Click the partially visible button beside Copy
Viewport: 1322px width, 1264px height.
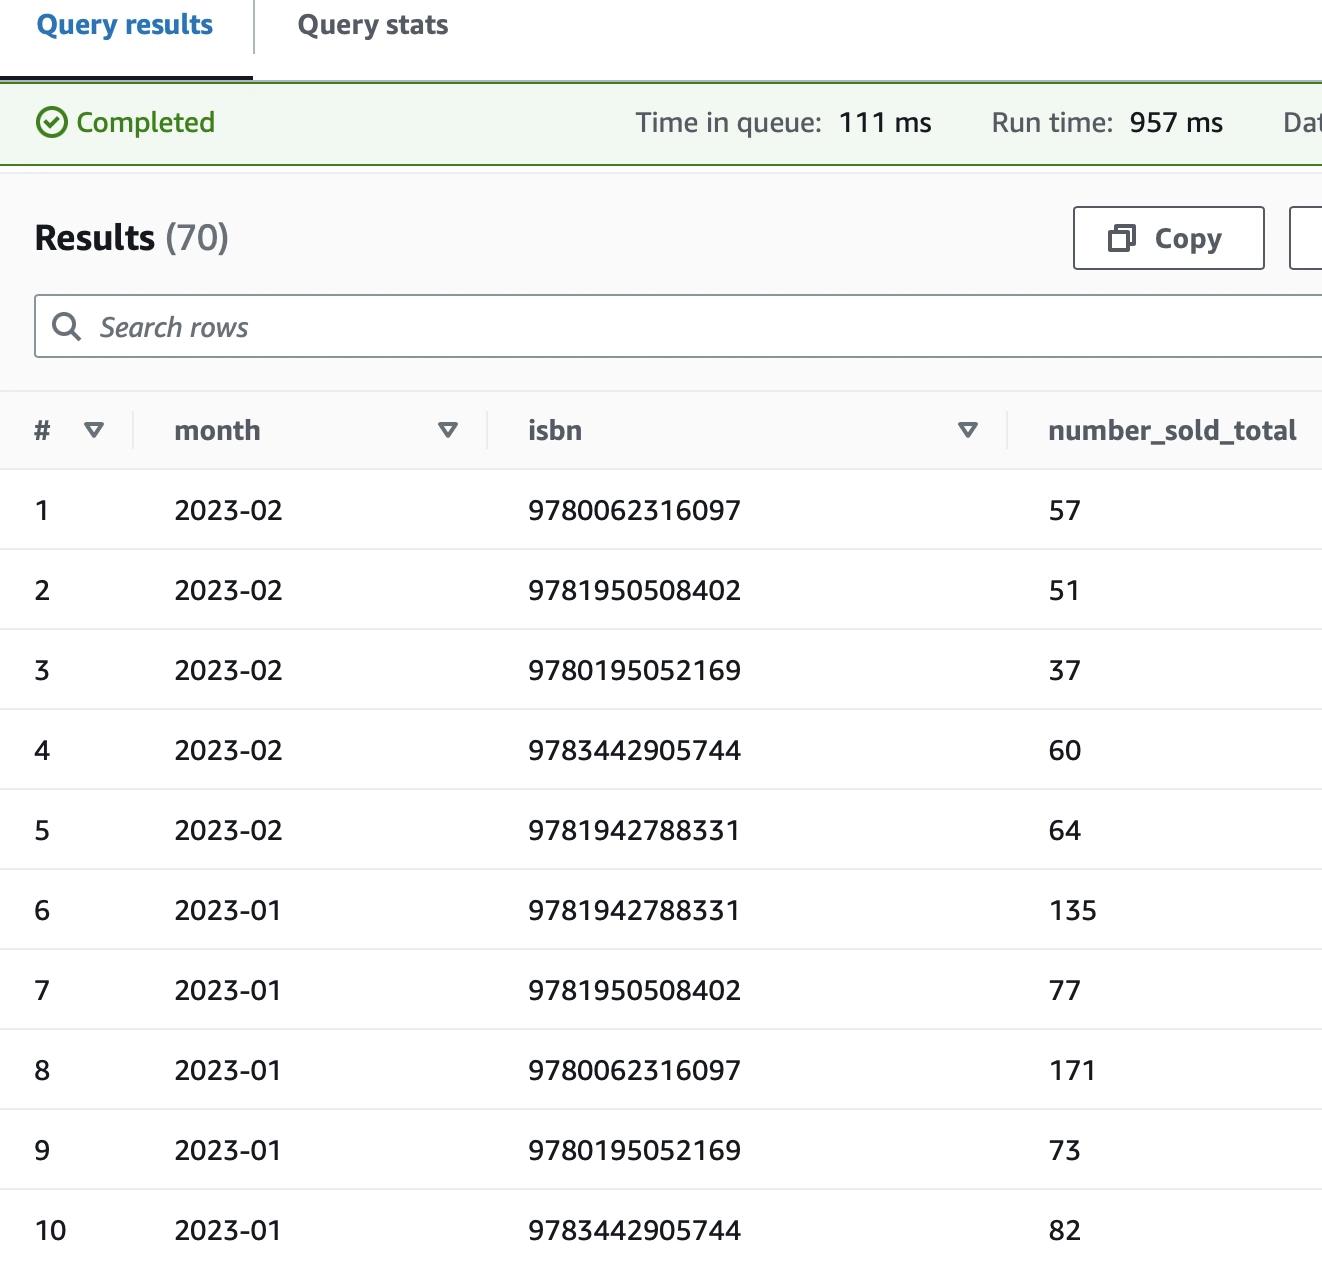click(1306, 238)
